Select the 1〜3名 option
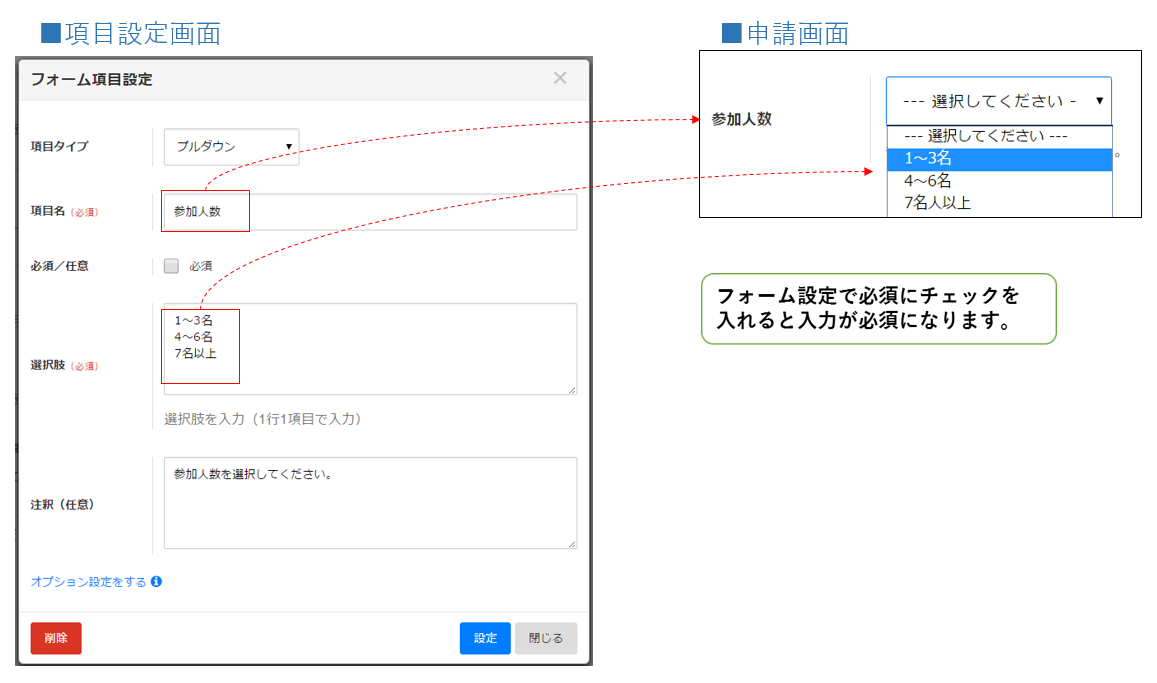The height and width of the screenshot is (683, 1157). click(998, 159)
